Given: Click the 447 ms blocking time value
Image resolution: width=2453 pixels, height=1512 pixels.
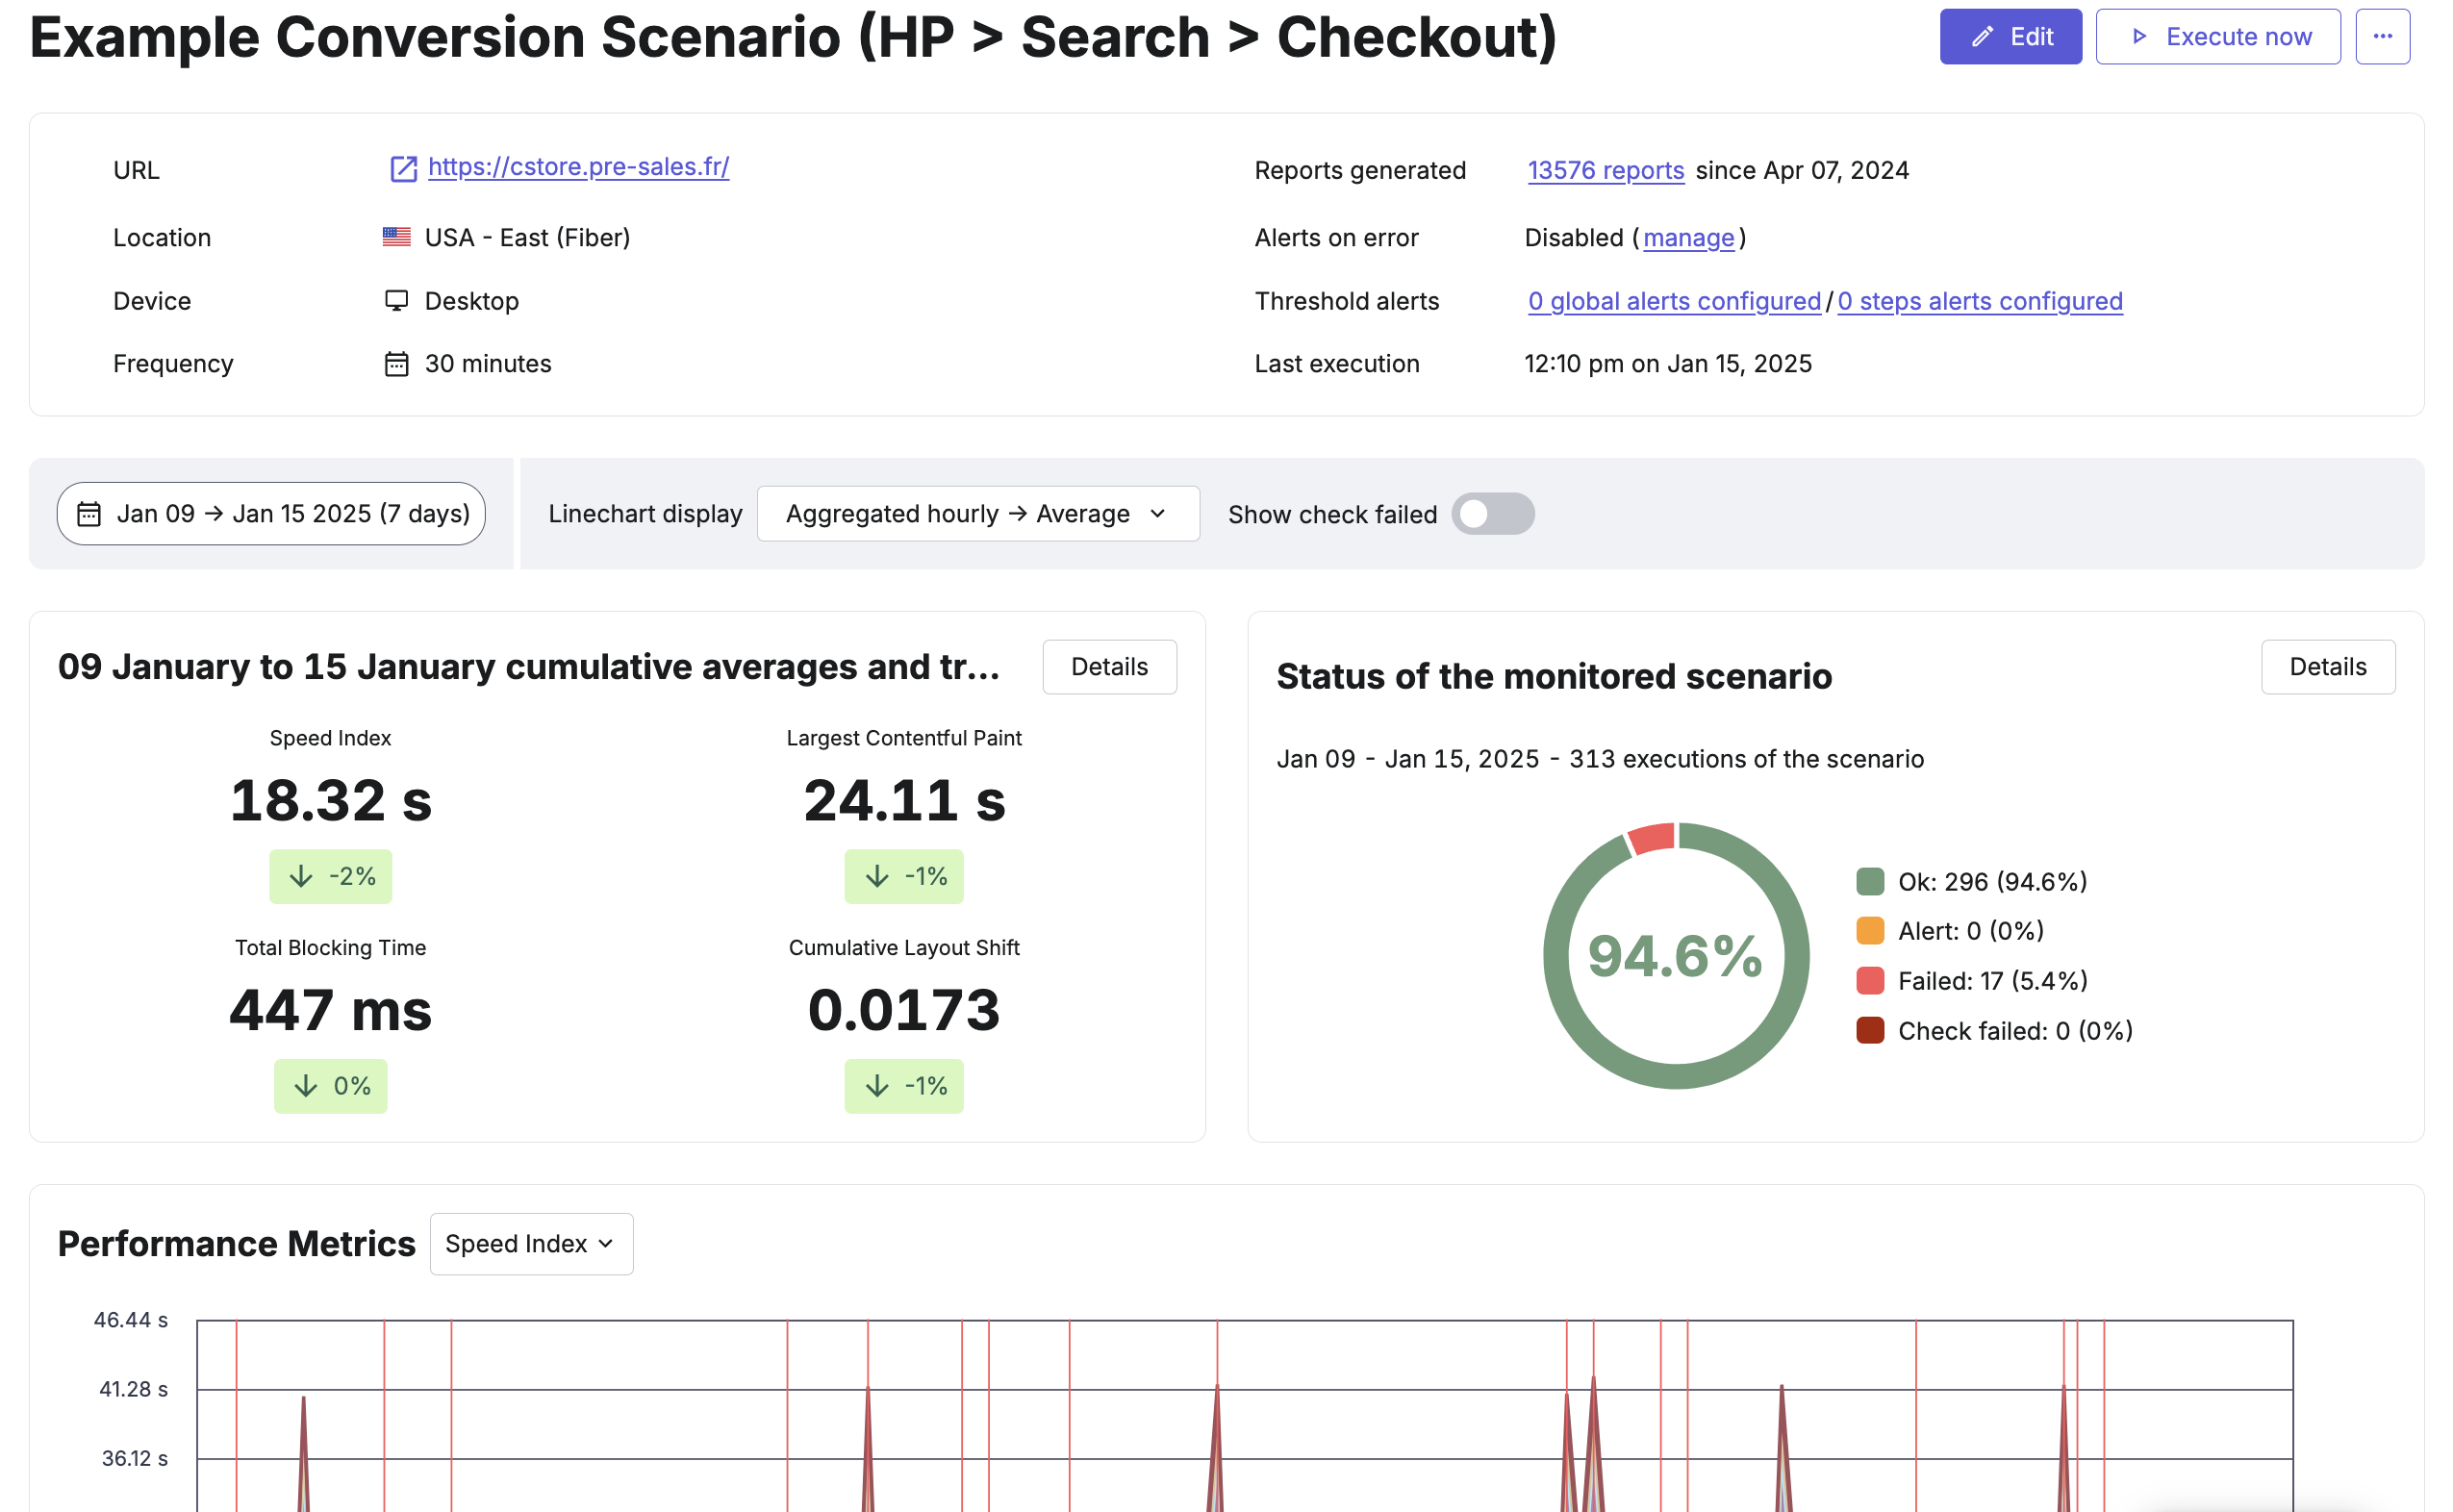Looking at the screenshot, I should [x=331, y=1011].
